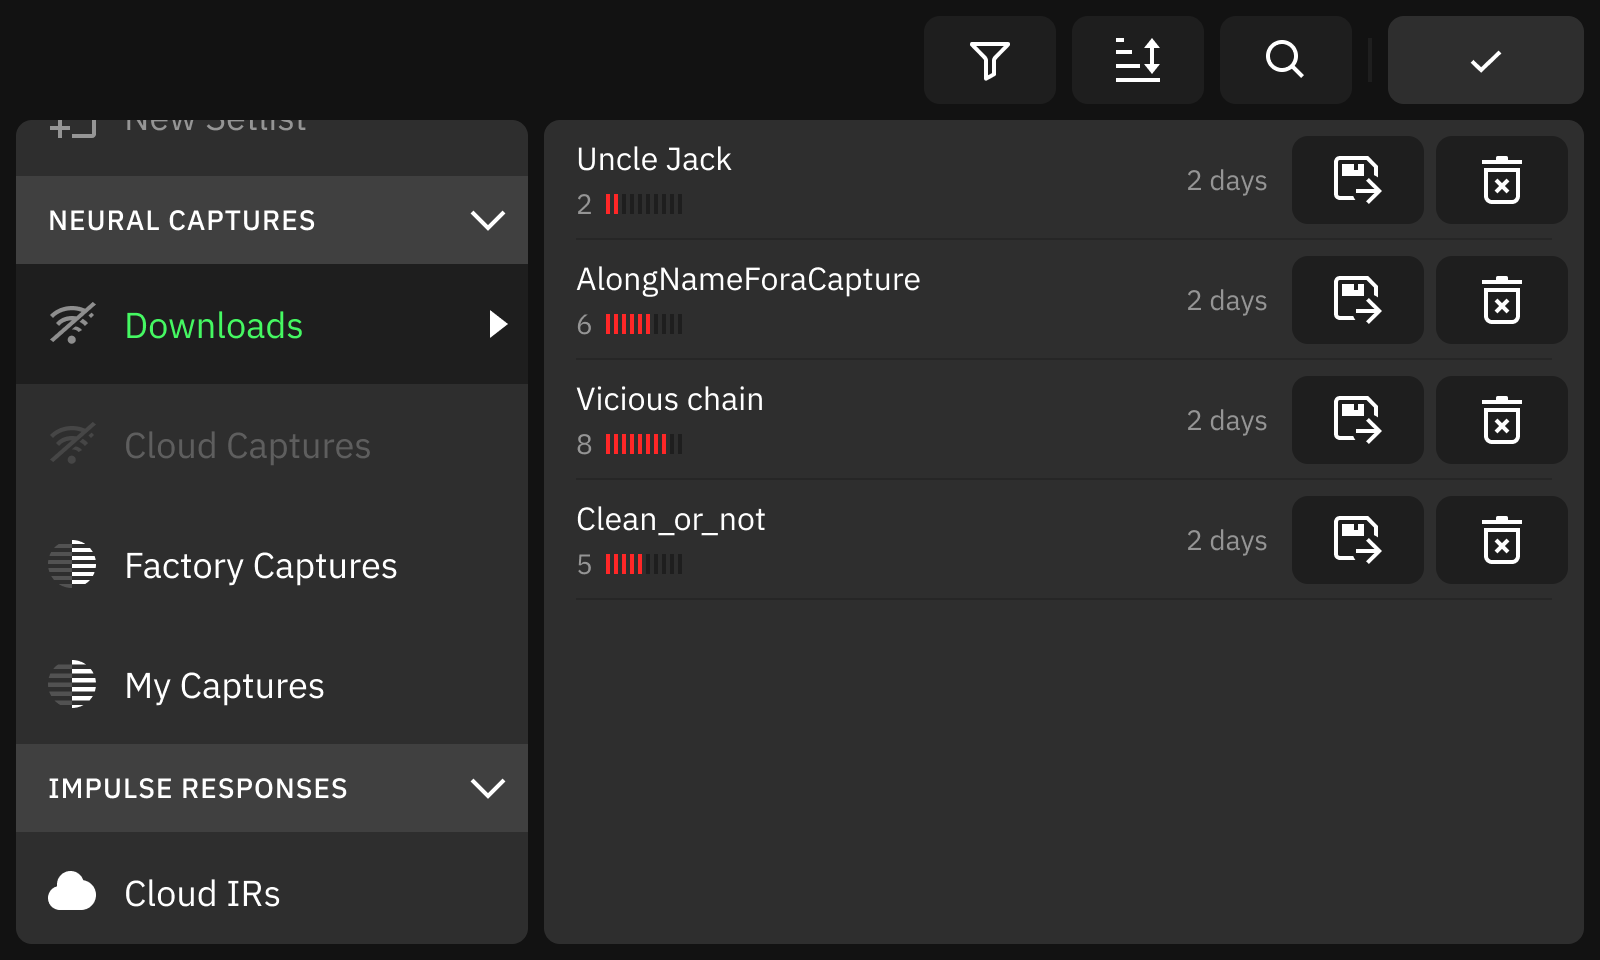Open Cloud IRs list

[x=202, y=894]
